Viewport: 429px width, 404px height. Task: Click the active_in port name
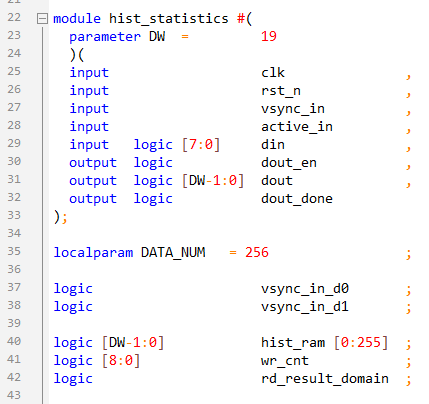pyautogui.click(x=297, y=127)
